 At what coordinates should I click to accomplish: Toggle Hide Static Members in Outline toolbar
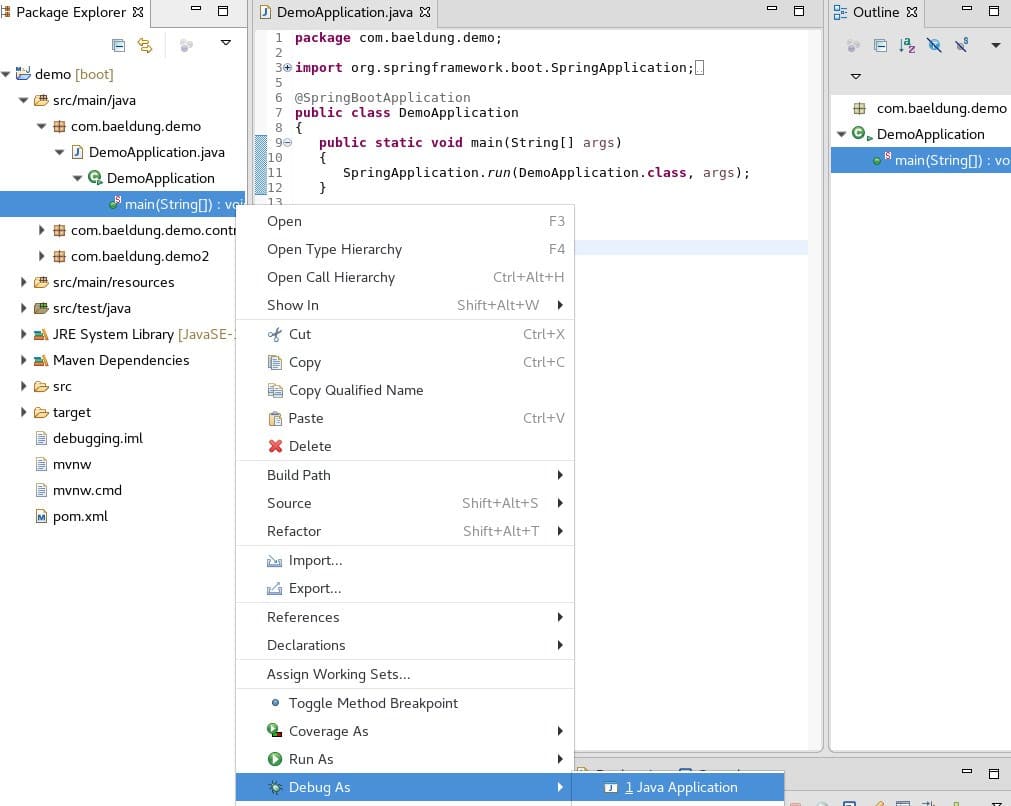tap(961, 45)
